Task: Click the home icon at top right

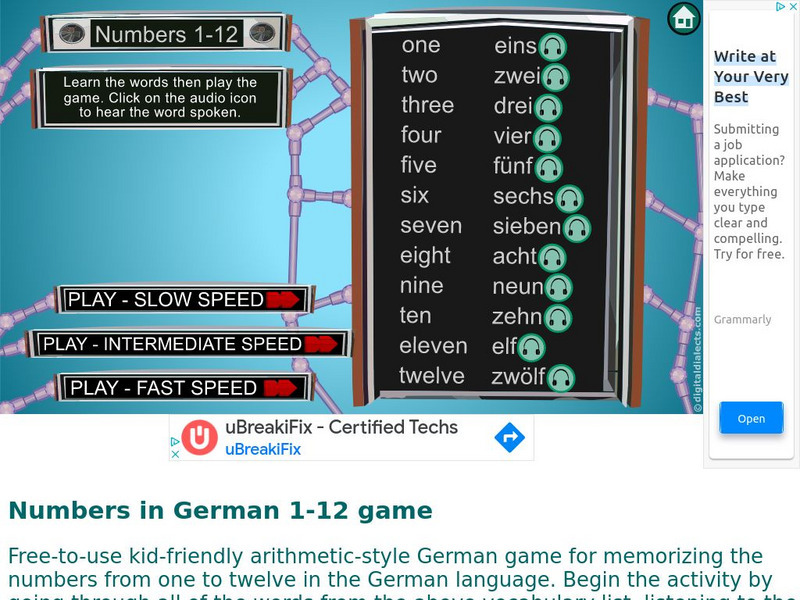Action: click(684, 18)
